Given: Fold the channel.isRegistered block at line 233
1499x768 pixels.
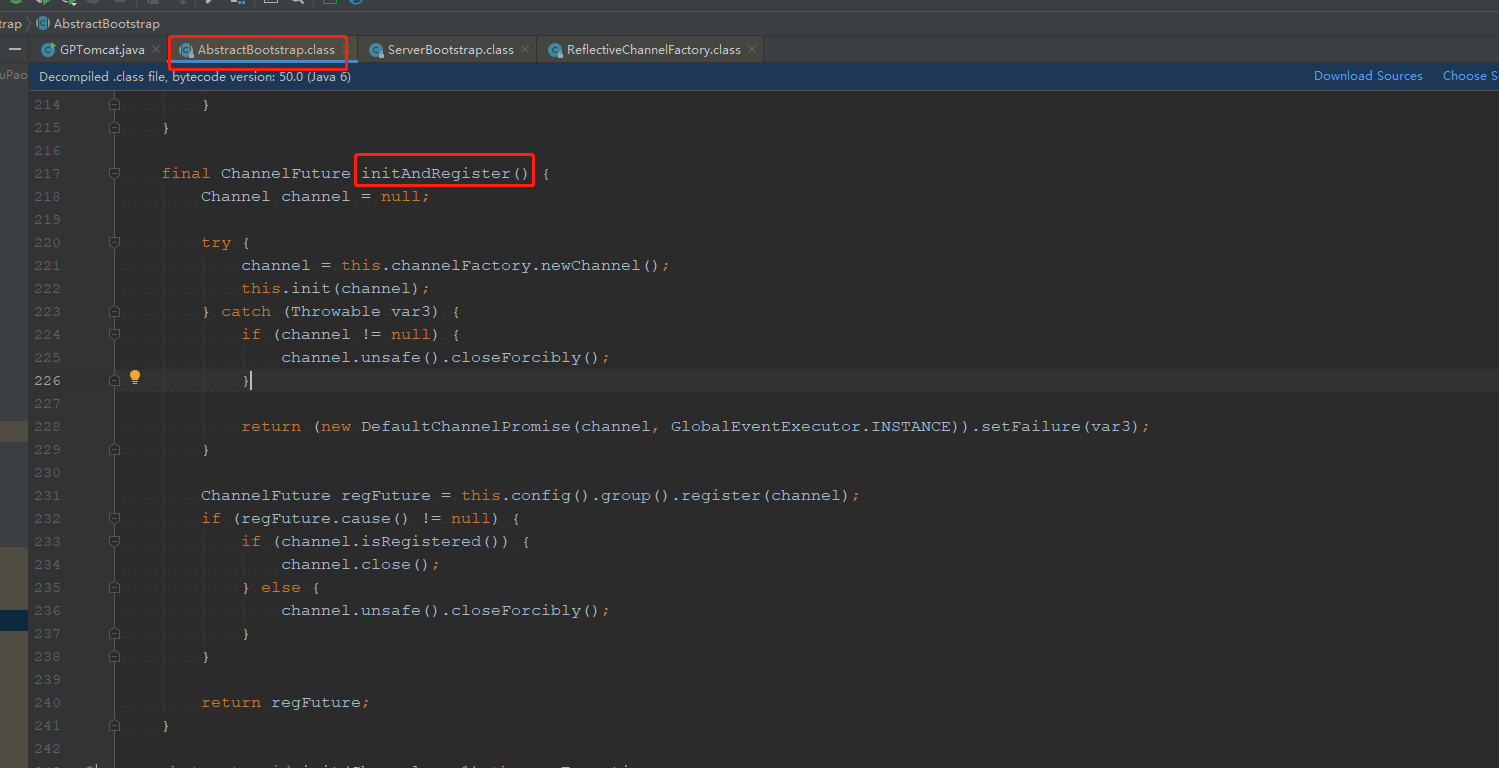Looking at the screenshot, I should [x=114, y=542].
